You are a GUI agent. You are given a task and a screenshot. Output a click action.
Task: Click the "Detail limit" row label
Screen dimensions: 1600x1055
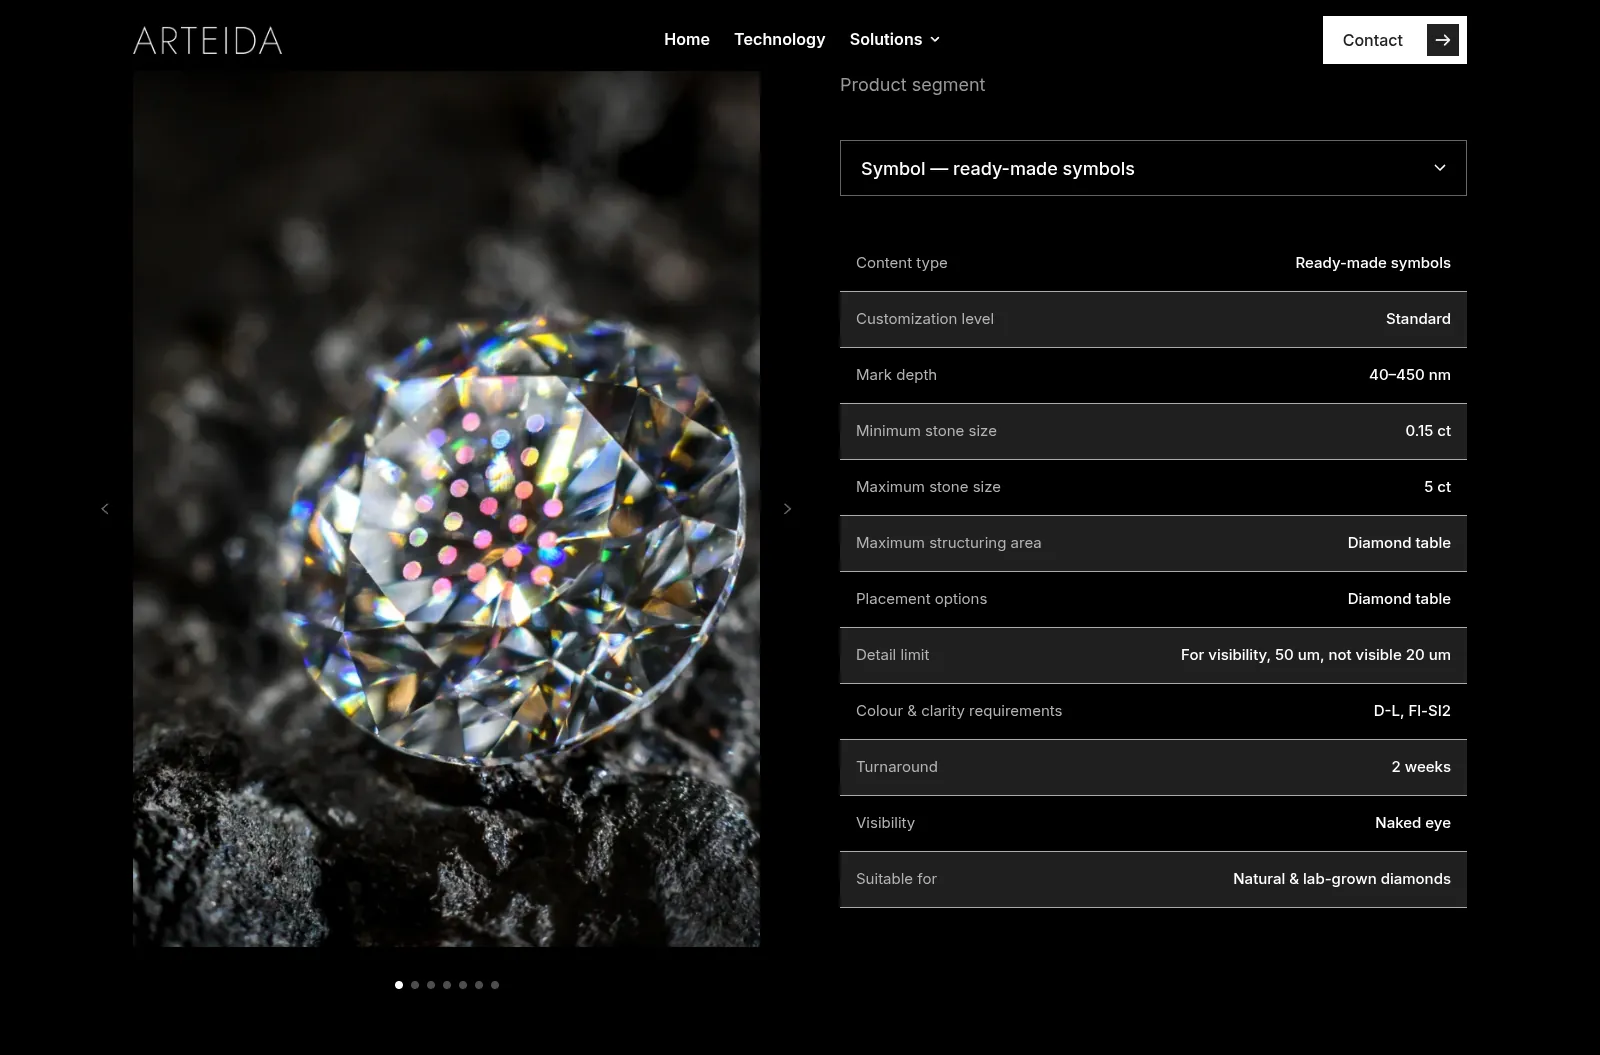892,655
